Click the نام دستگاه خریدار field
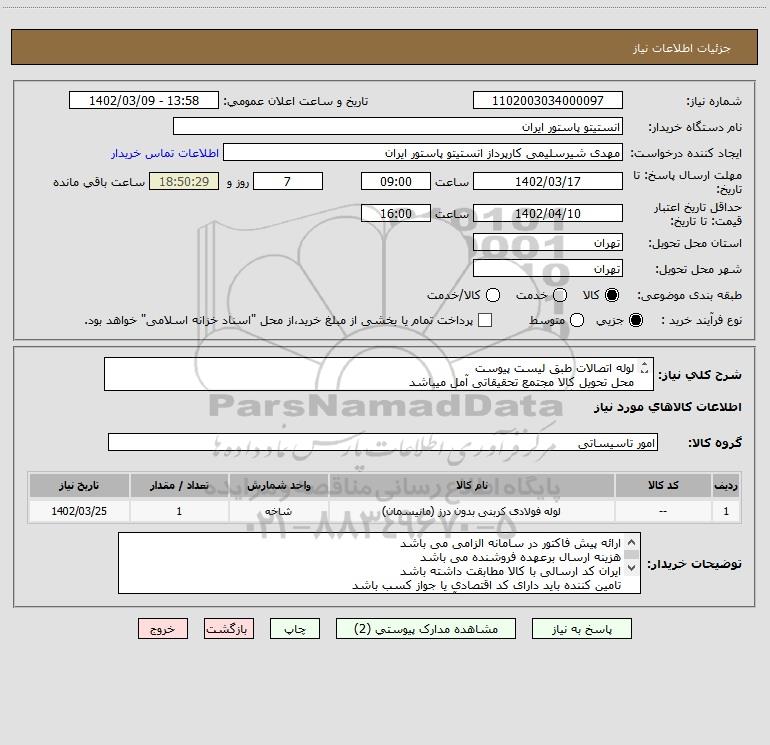This screenshot has width=770, height=745. click(x=398, y=126)
